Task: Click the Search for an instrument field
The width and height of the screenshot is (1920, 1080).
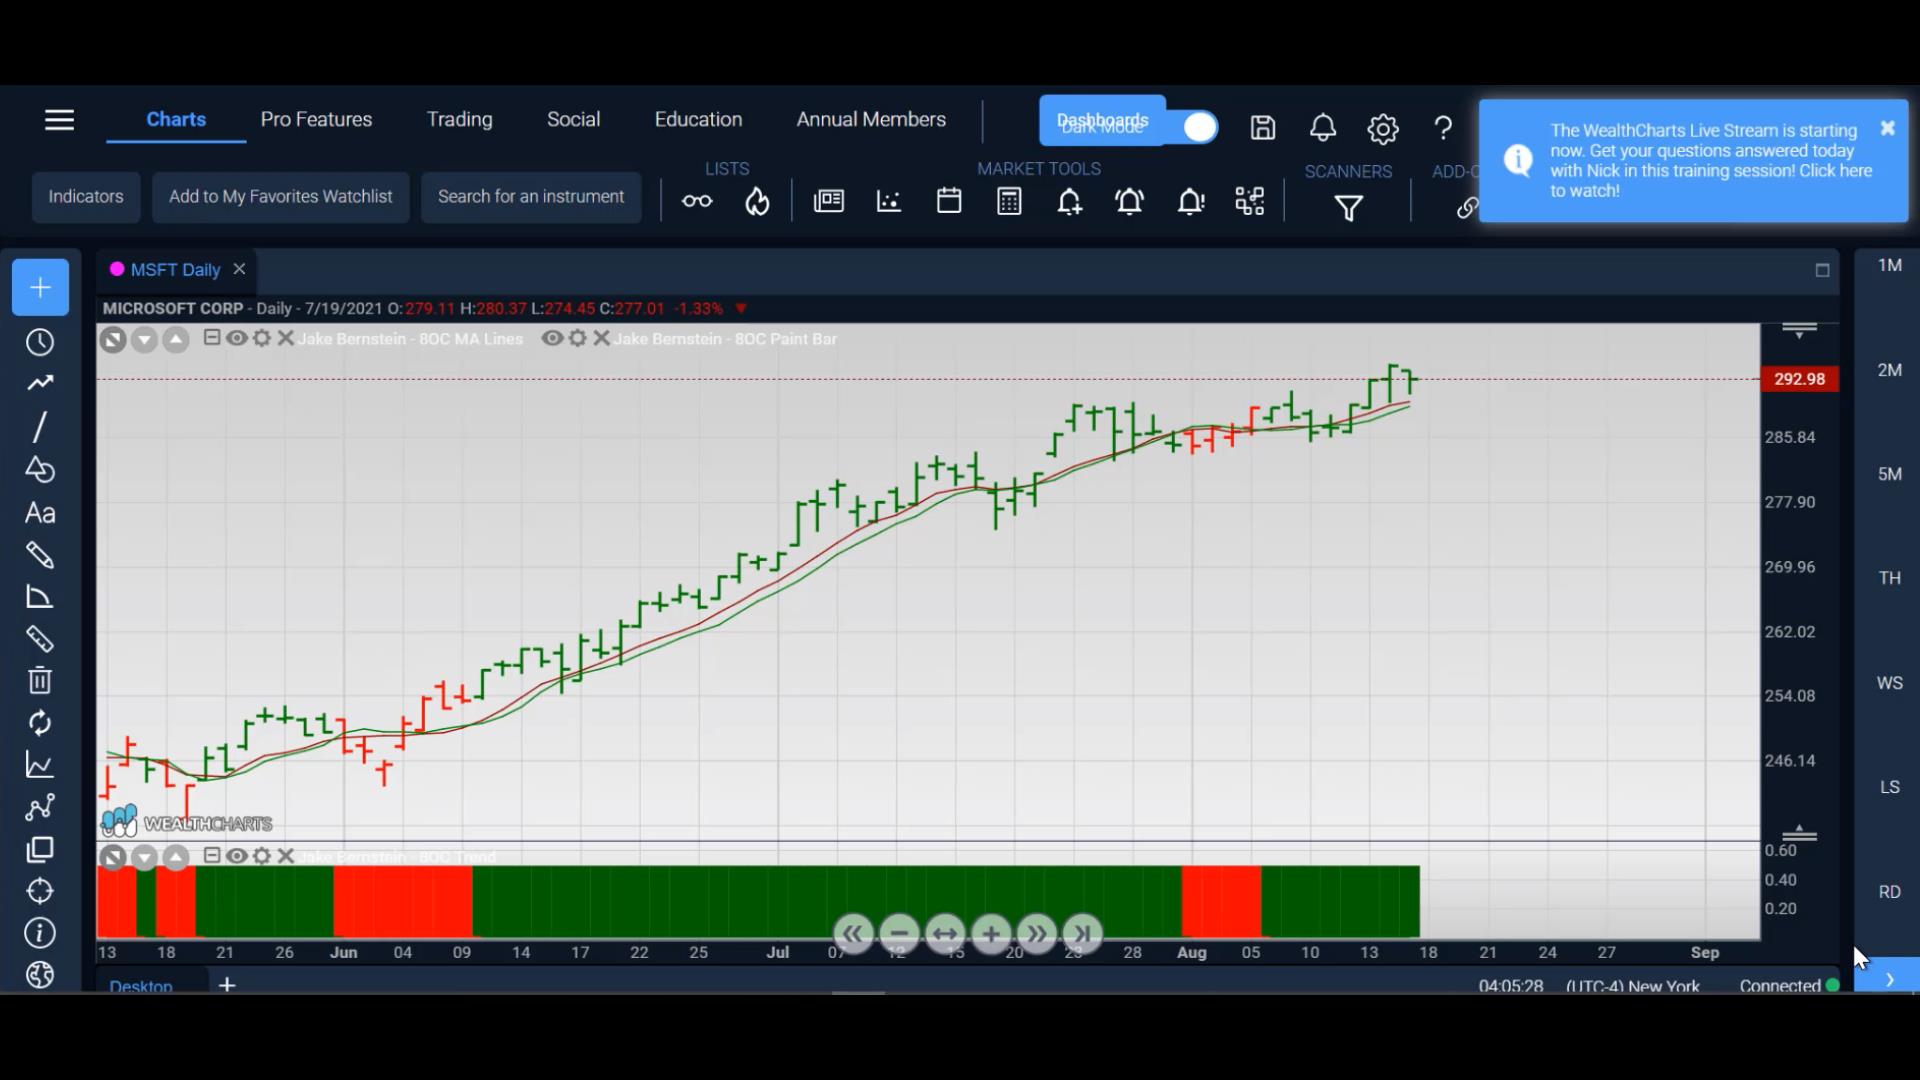Action: pos(531,197)
